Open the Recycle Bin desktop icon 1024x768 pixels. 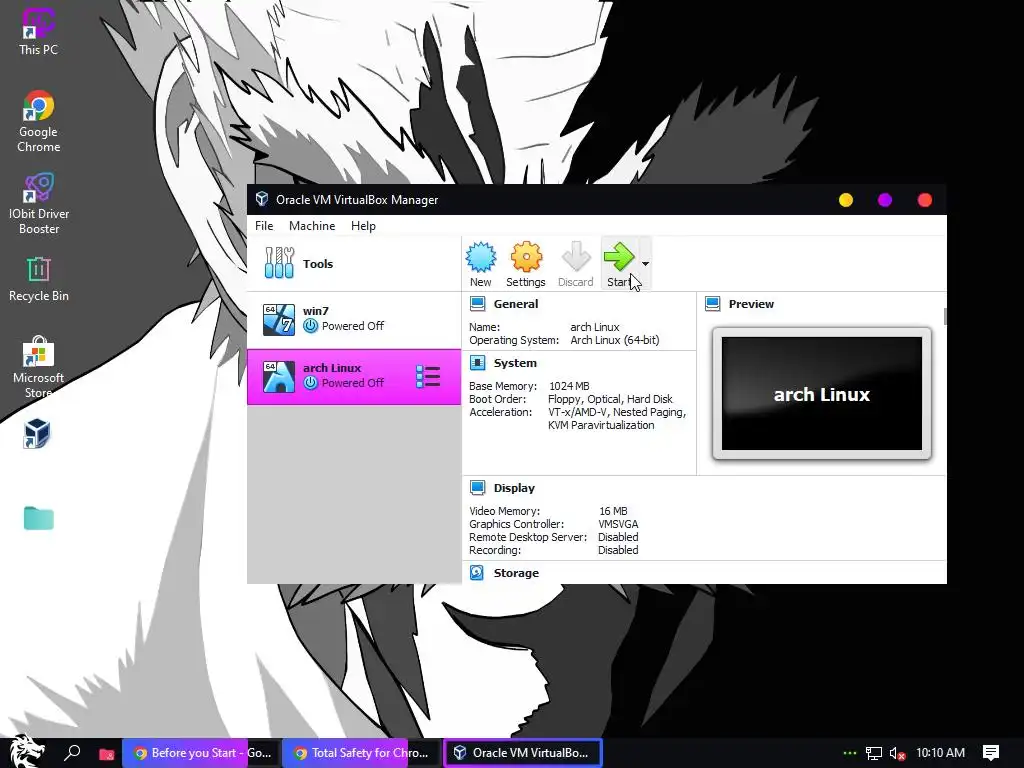pyautogui.click(x=39, y=279)
